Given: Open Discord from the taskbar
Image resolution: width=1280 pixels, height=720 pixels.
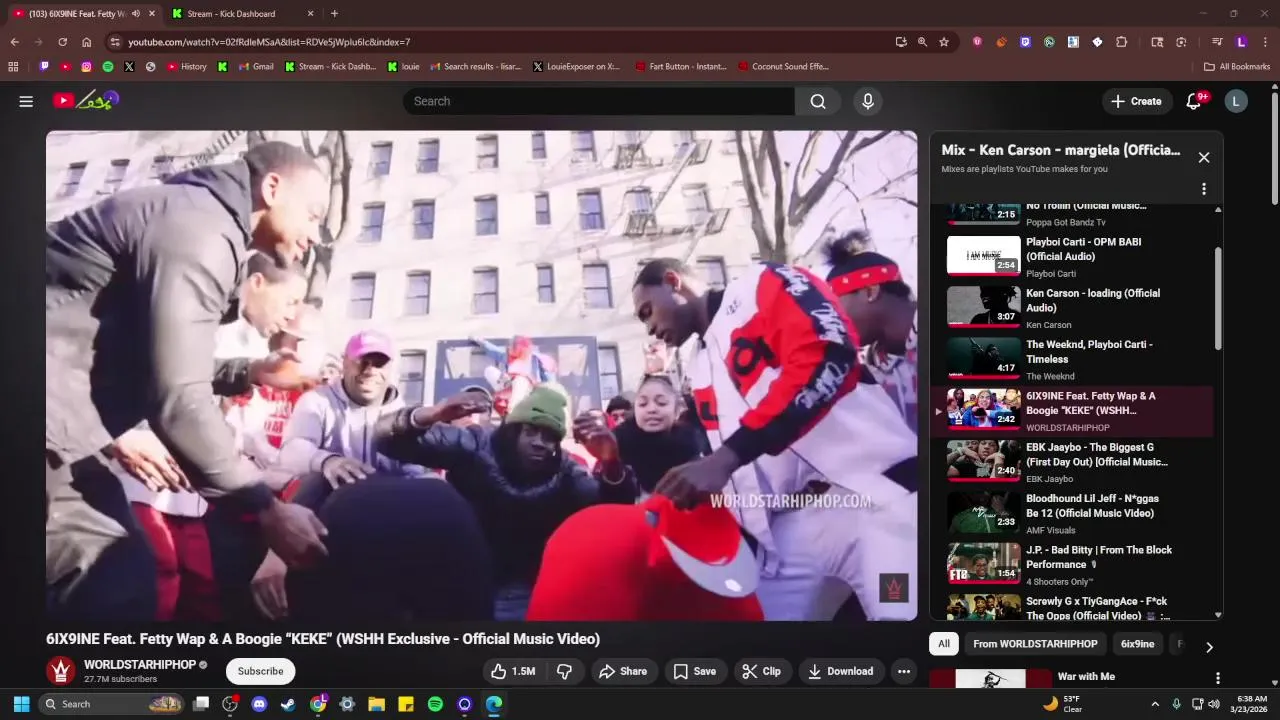Looking at the screenshot, I should pos(260,704).
